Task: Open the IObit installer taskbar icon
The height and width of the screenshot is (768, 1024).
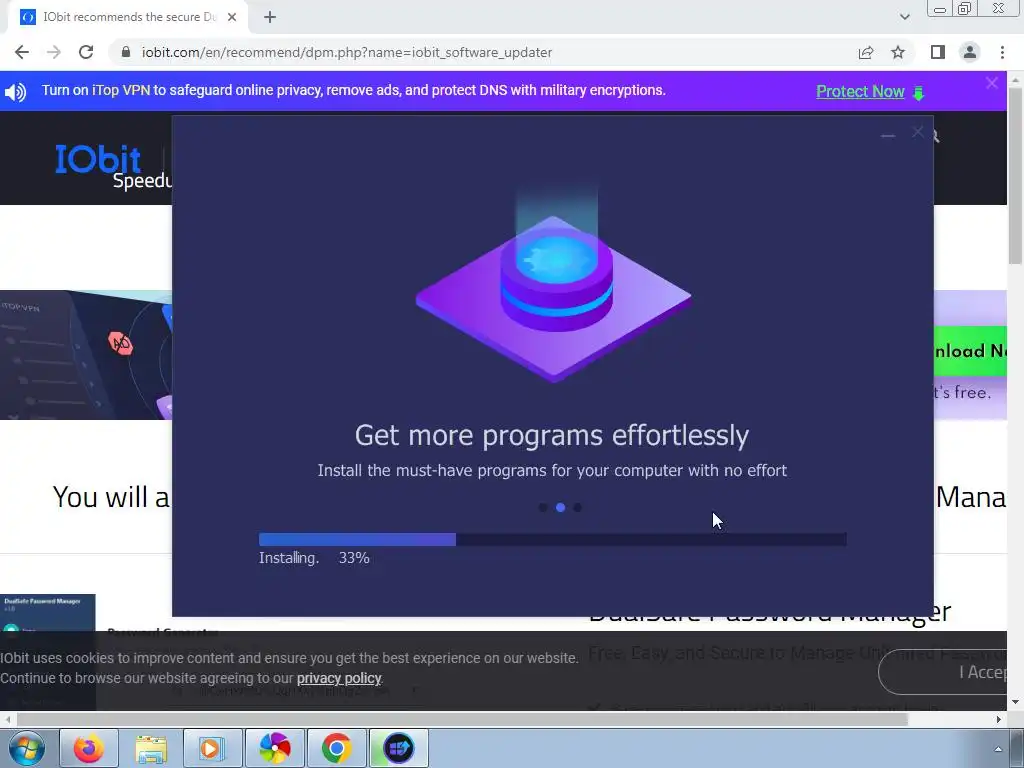Action: tap(399, 748)
